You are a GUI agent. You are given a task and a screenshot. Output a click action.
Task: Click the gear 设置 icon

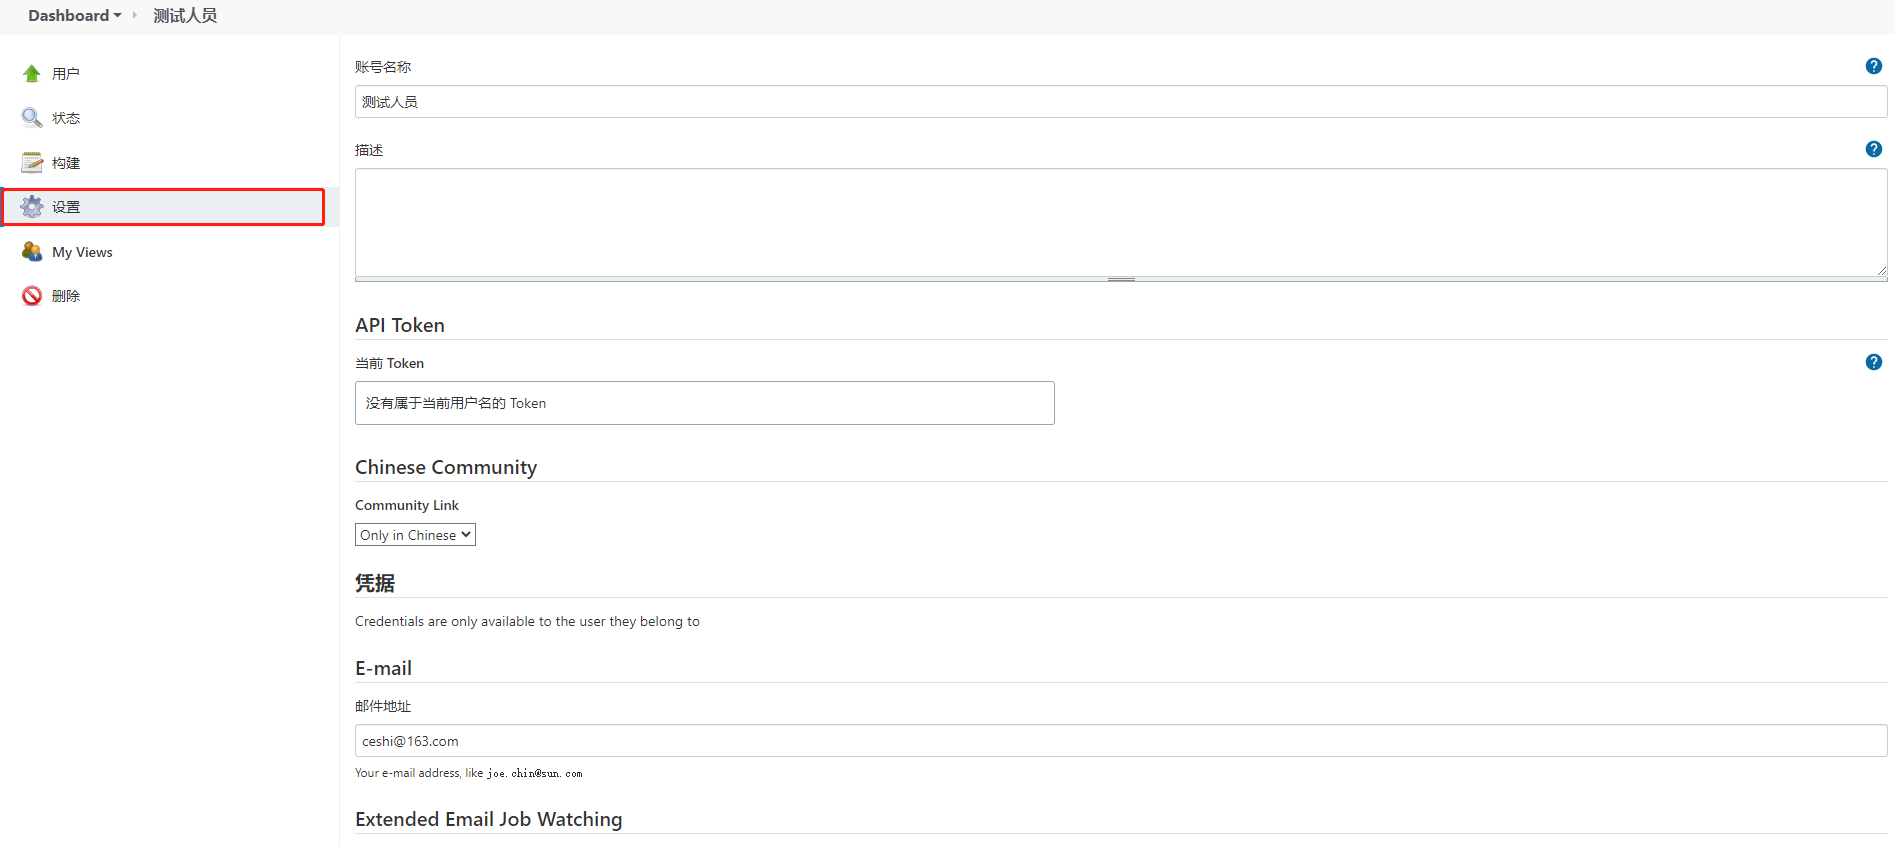coord(32,207)
